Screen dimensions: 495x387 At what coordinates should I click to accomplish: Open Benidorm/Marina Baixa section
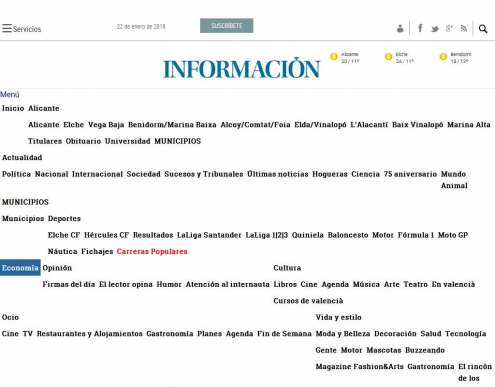click(172, 125)
